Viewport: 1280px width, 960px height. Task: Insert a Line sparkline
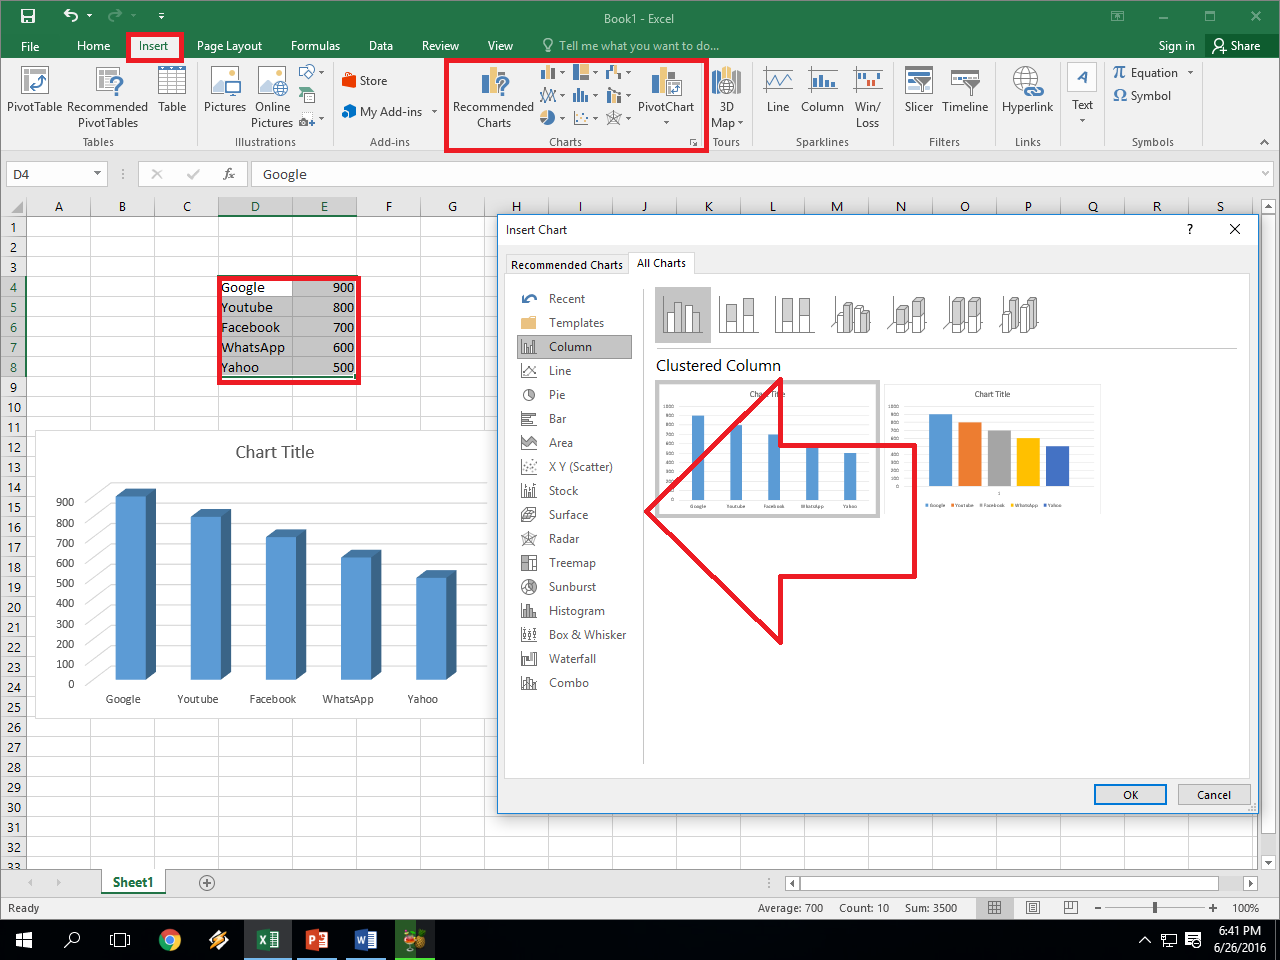[x=778, y=90]
